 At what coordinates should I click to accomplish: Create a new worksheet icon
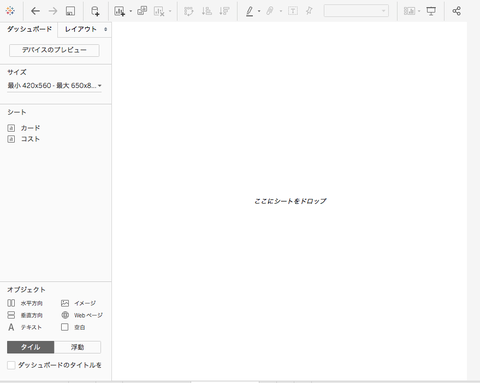click(x=119, y=11)
